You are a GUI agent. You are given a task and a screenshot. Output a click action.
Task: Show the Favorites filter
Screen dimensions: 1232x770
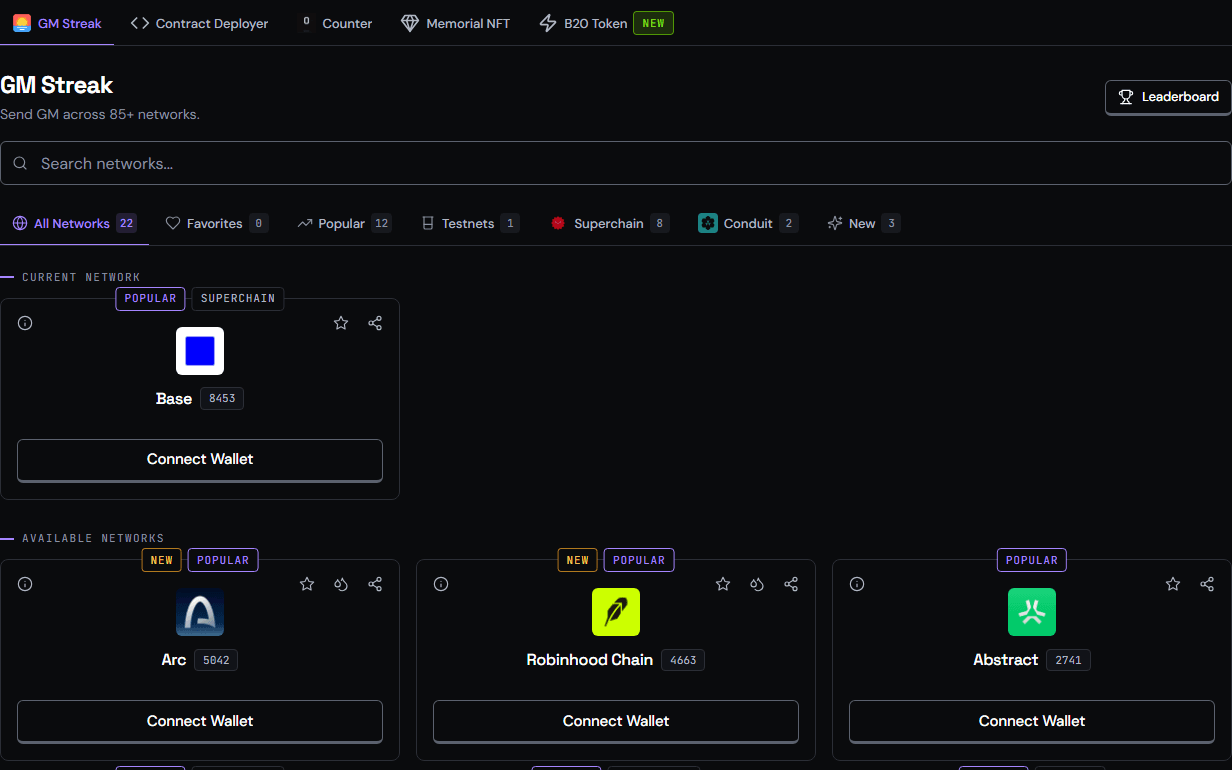click(x=217, y=223)
